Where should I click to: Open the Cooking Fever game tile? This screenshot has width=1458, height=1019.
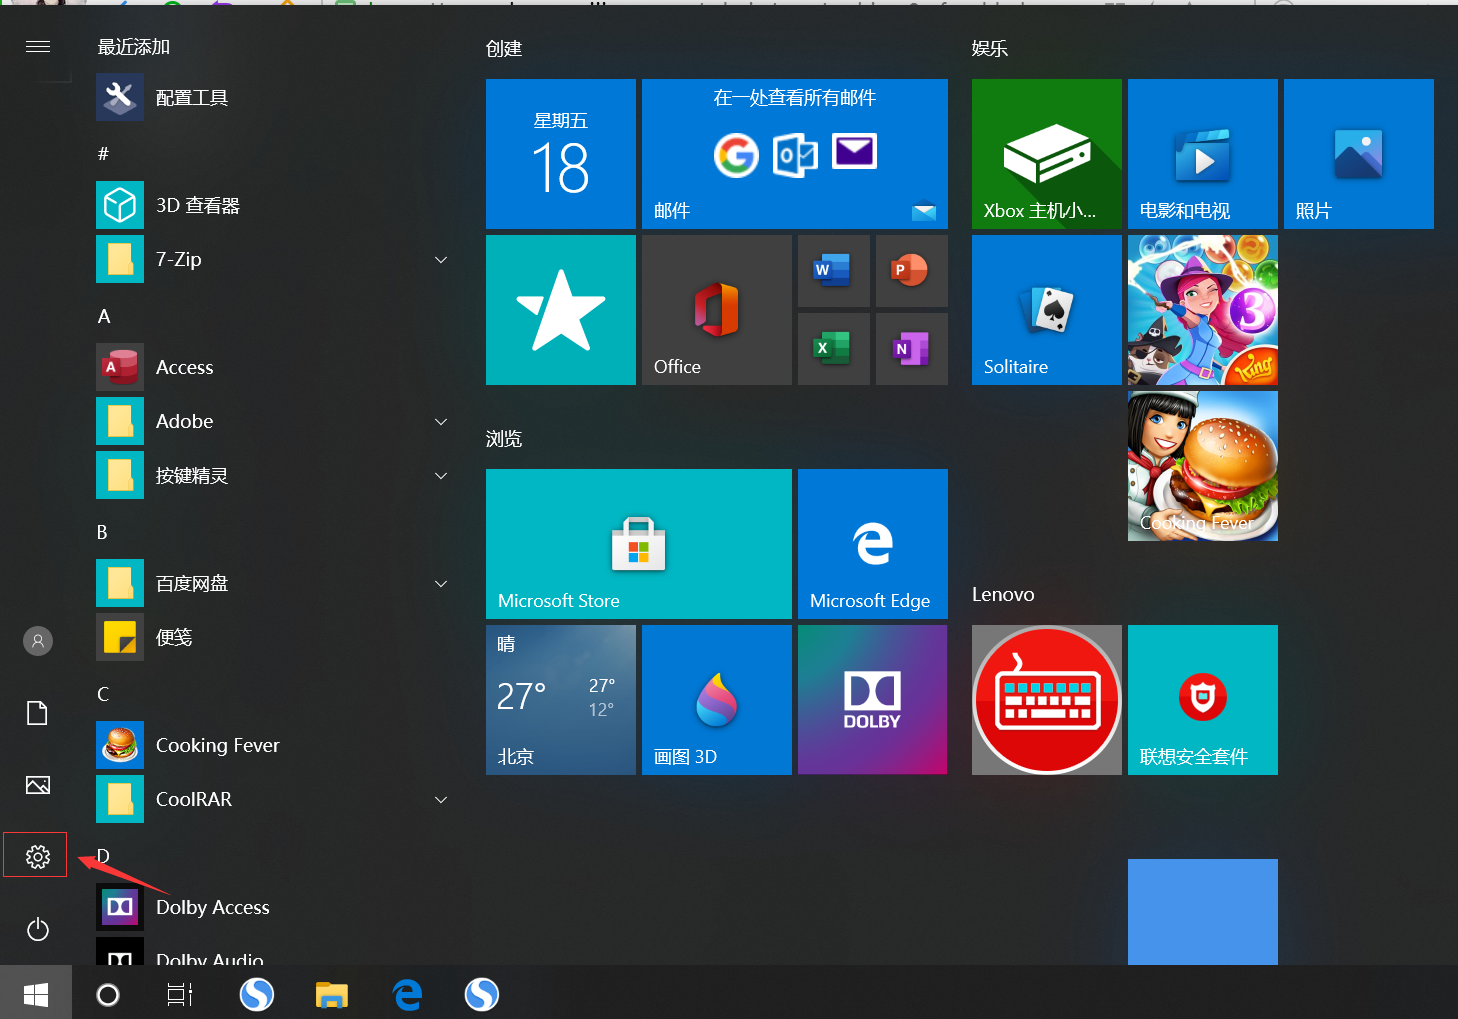tap(1203, 466)
